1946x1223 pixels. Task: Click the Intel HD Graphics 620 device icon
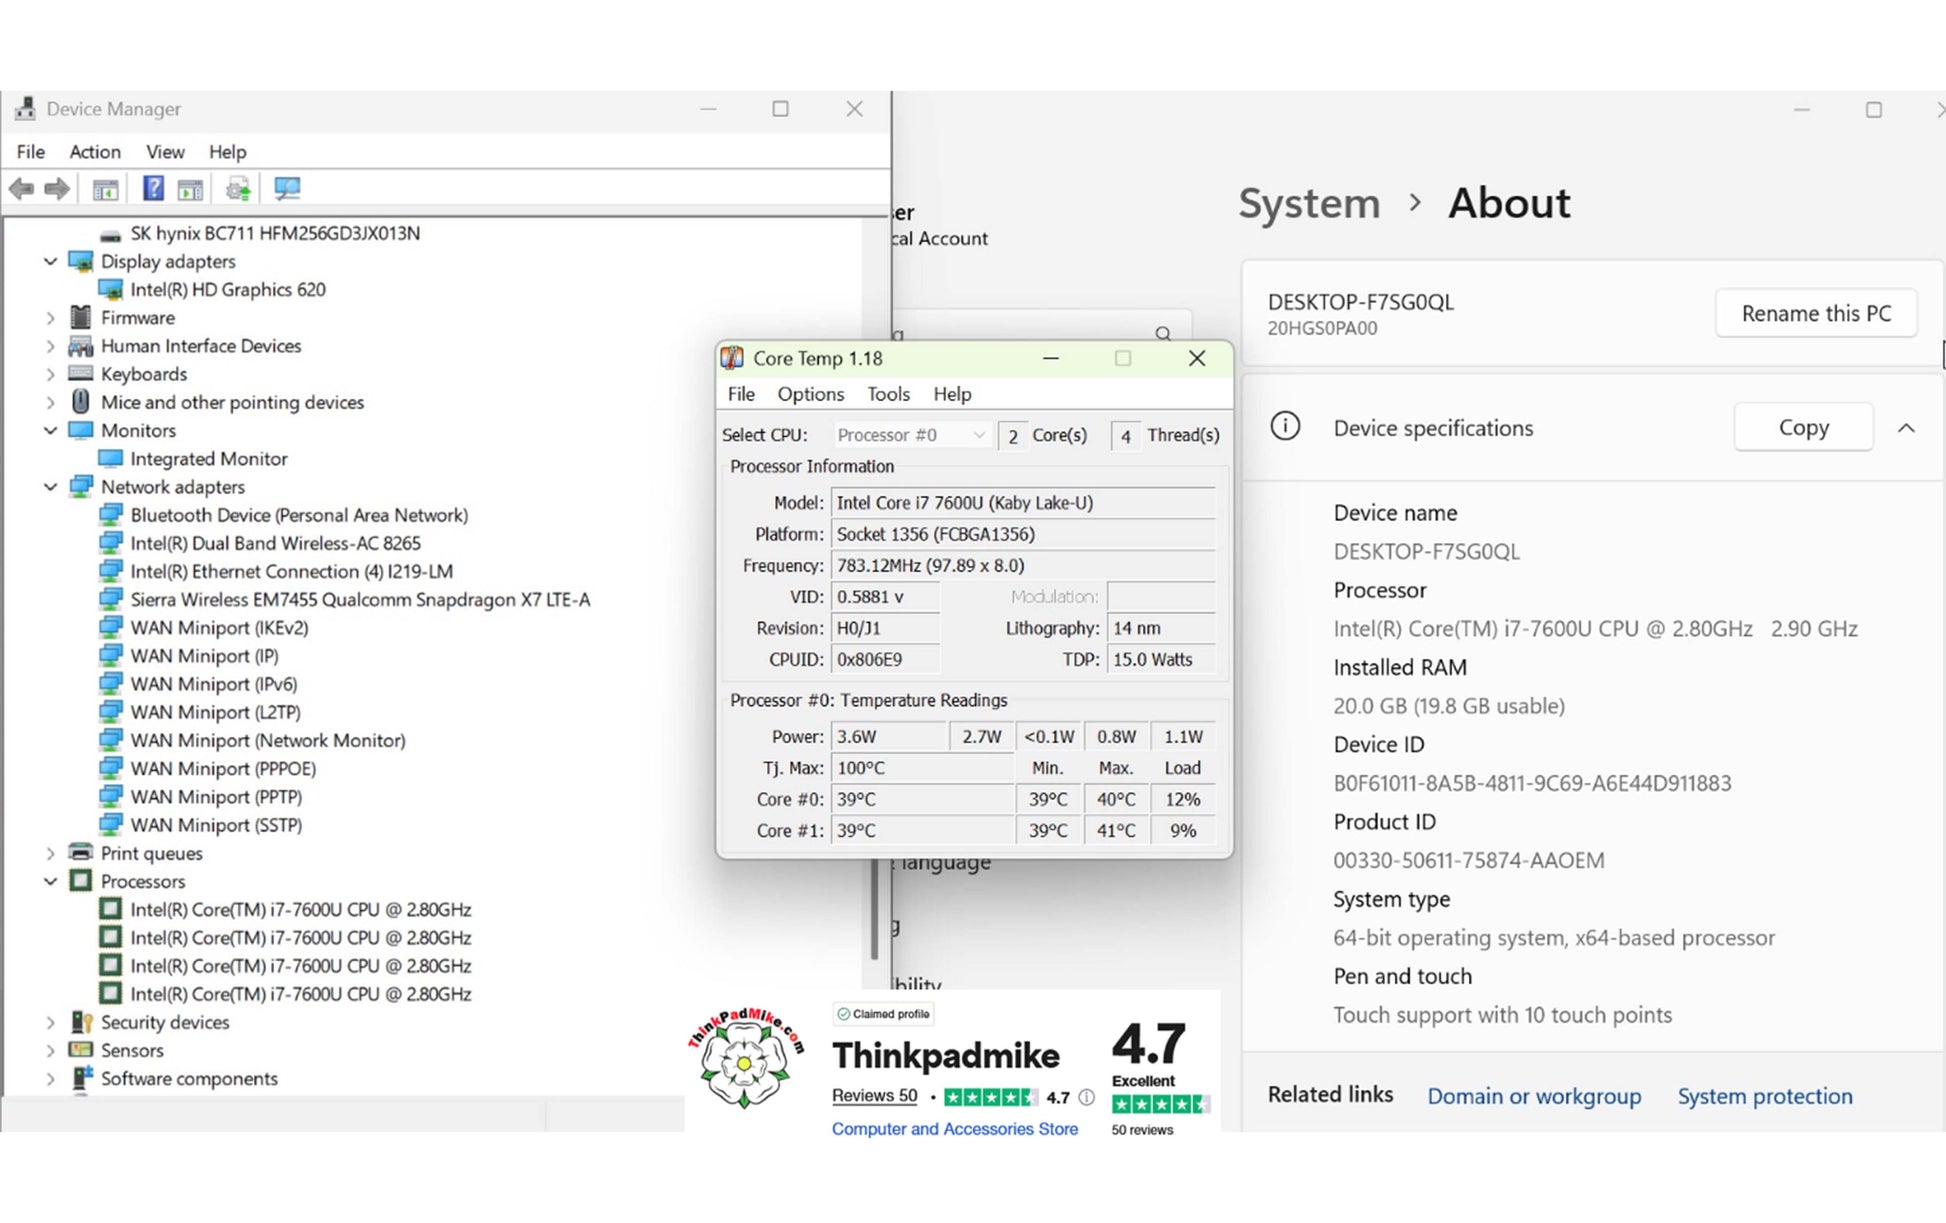(111, 290)
